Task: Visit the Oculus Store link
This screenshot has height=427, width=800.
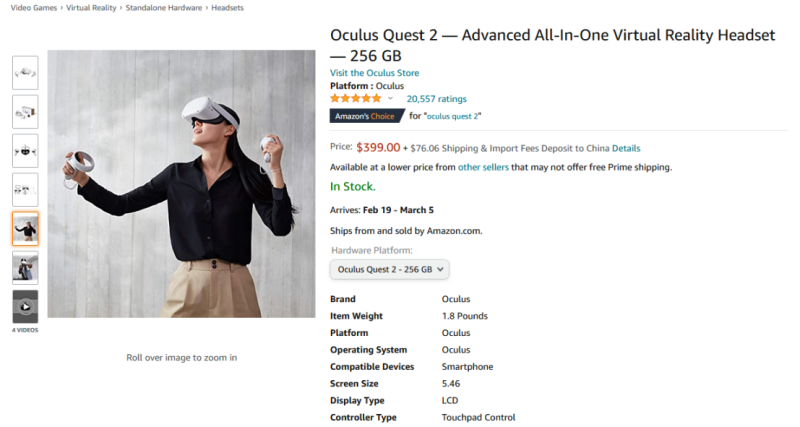Action: (374, 73)
